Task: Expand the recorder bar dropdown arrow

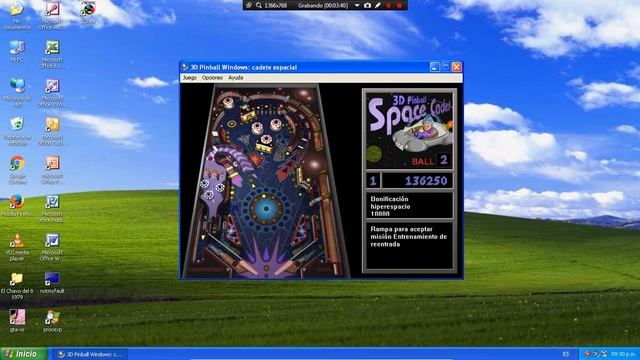Action: [x=357, y=6]
